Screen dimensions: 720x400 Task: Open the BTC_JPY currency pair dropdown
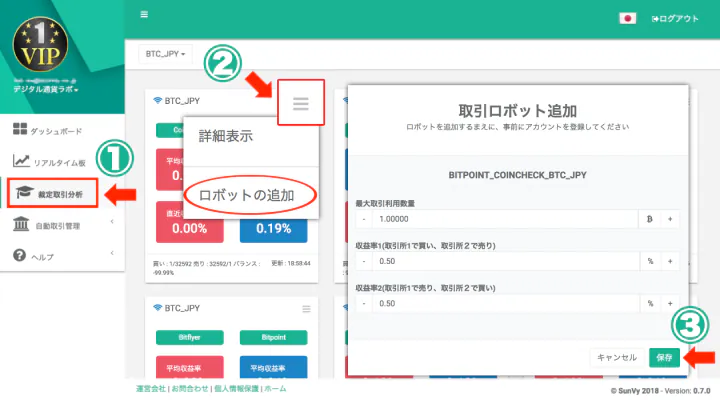click(165, 54)
